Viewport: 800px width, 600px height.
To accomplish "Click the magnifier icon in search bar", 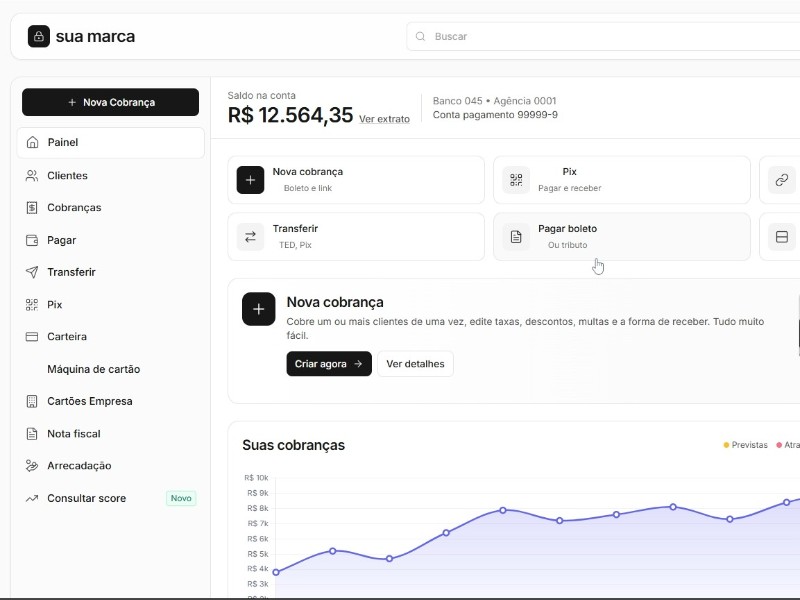I will click(x=421, y=36).
